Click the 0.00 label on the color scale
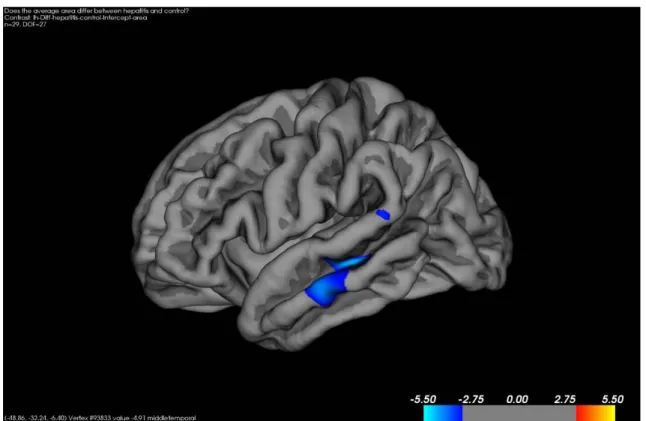The height and width of the screenshot is (421, 646). [517, 399]
